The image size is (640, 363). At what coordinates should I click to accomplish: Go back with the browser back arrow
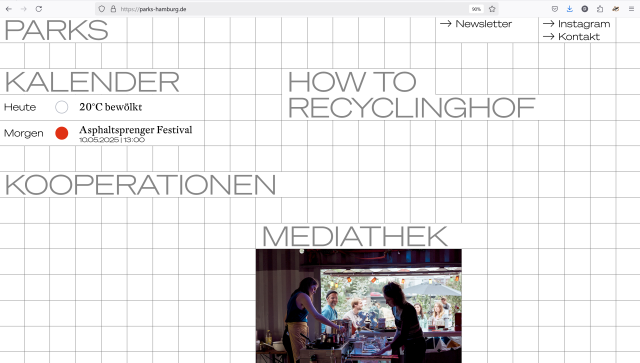[9, 9]
